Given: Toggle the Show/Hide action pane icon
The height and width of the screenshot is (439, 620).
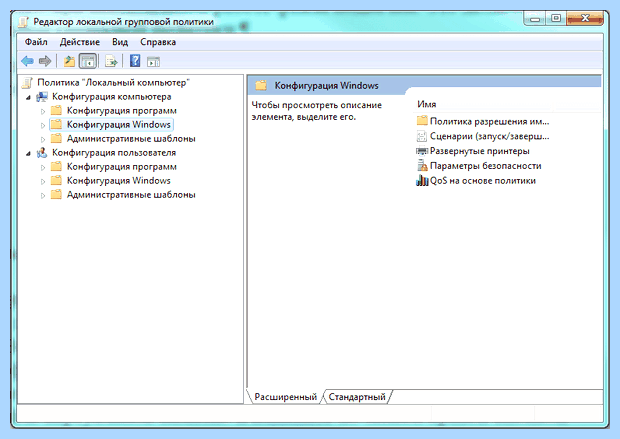Looking at the screenshot, I should point(153,62).
